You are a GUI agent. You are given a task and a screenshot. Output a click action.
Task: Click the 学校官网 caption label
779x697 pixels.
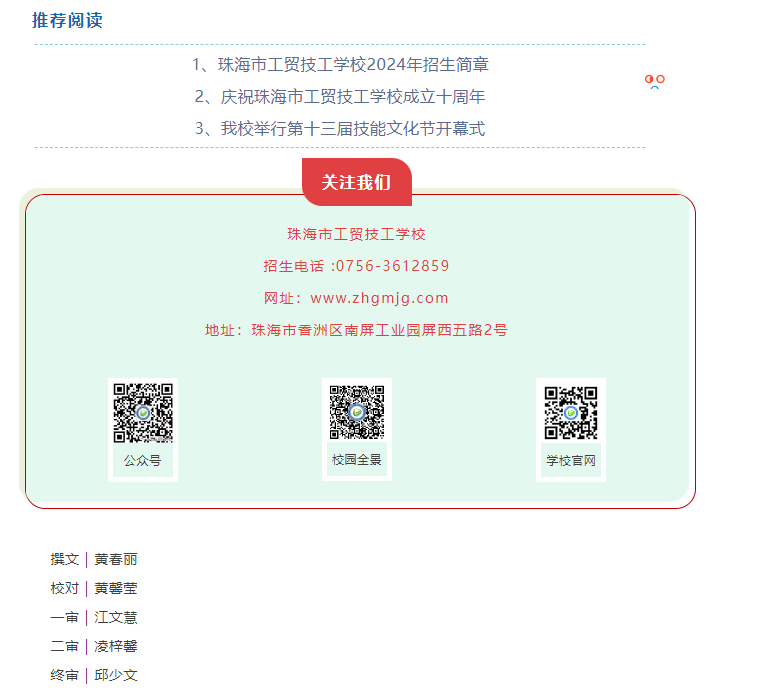coord(571,461)
